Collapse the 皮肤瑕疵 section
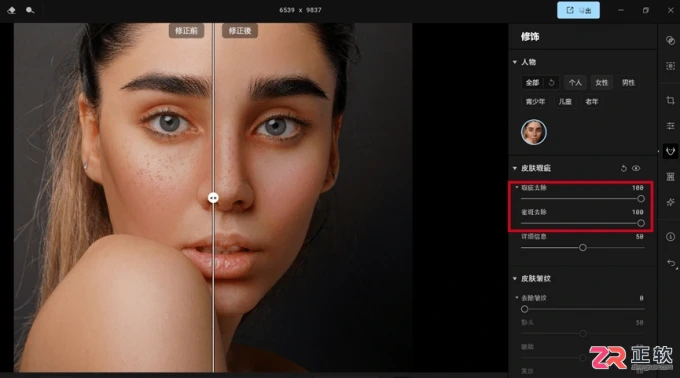Image resolution: width=680 pixels, height=378 pixels. 515,168
